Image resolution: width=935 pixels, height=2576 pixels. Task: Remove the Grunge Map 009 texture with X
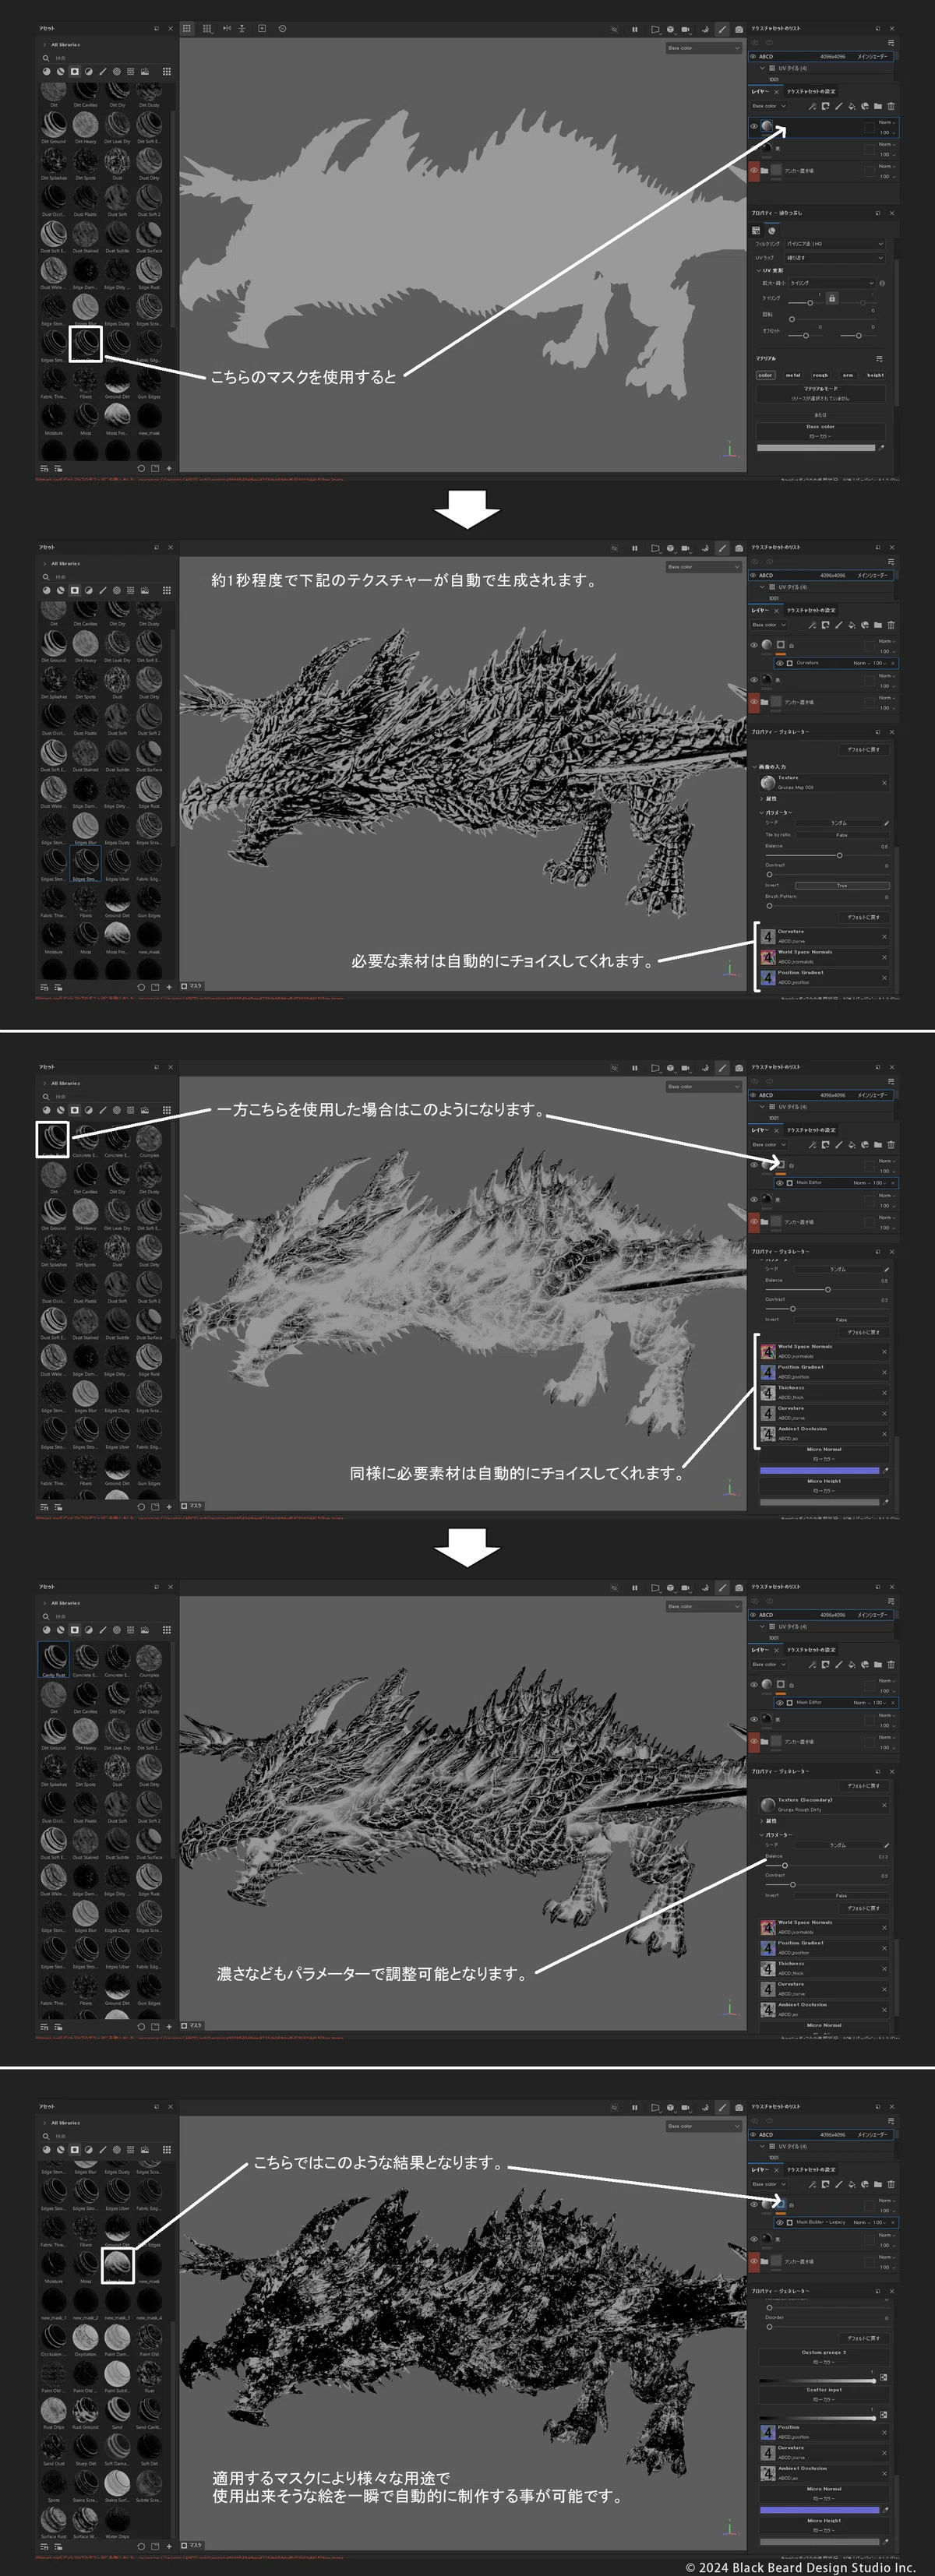[885, 783]
